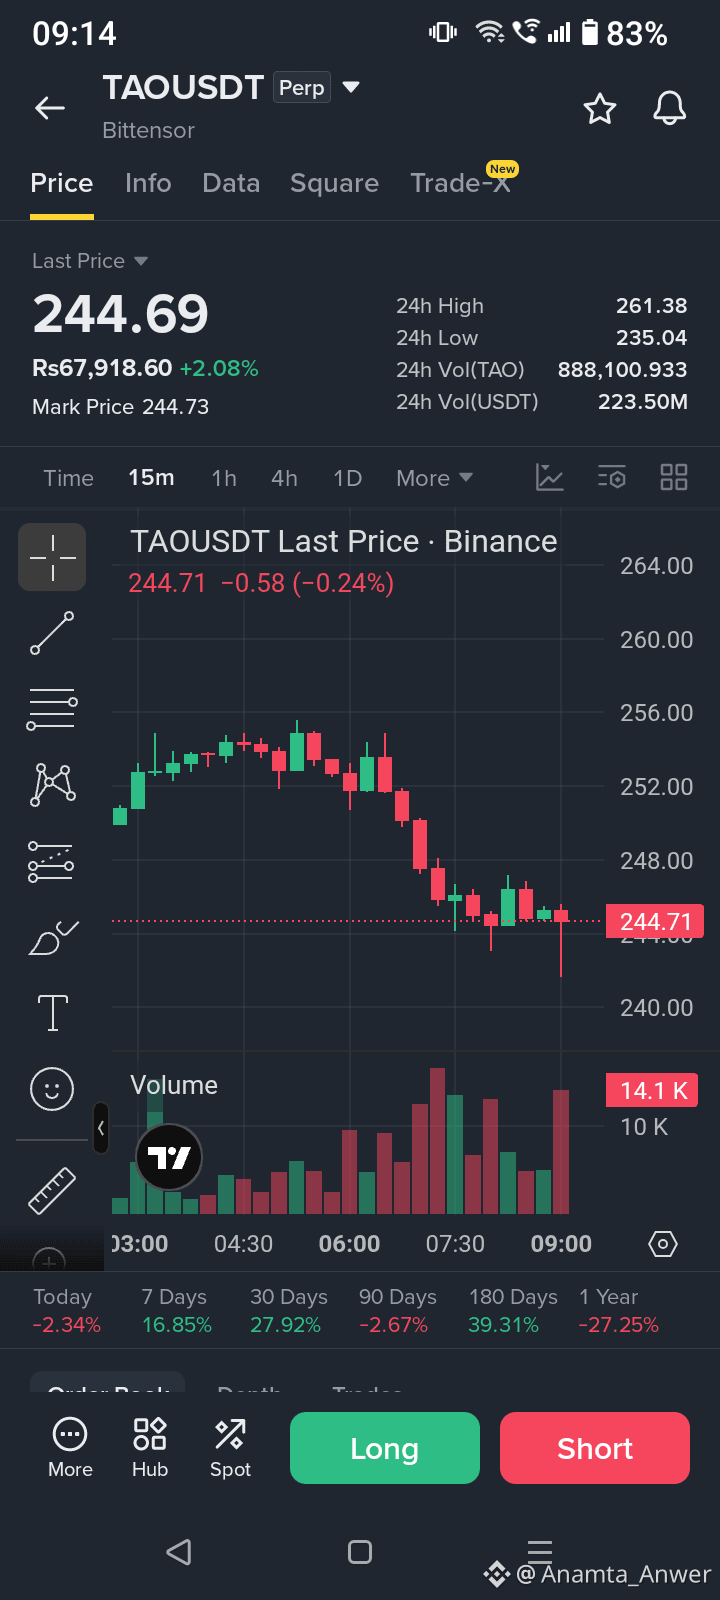Screen dimensions: 720x1600
Task: Go back with the top-left arrow
Action: (x=50, y=108)
